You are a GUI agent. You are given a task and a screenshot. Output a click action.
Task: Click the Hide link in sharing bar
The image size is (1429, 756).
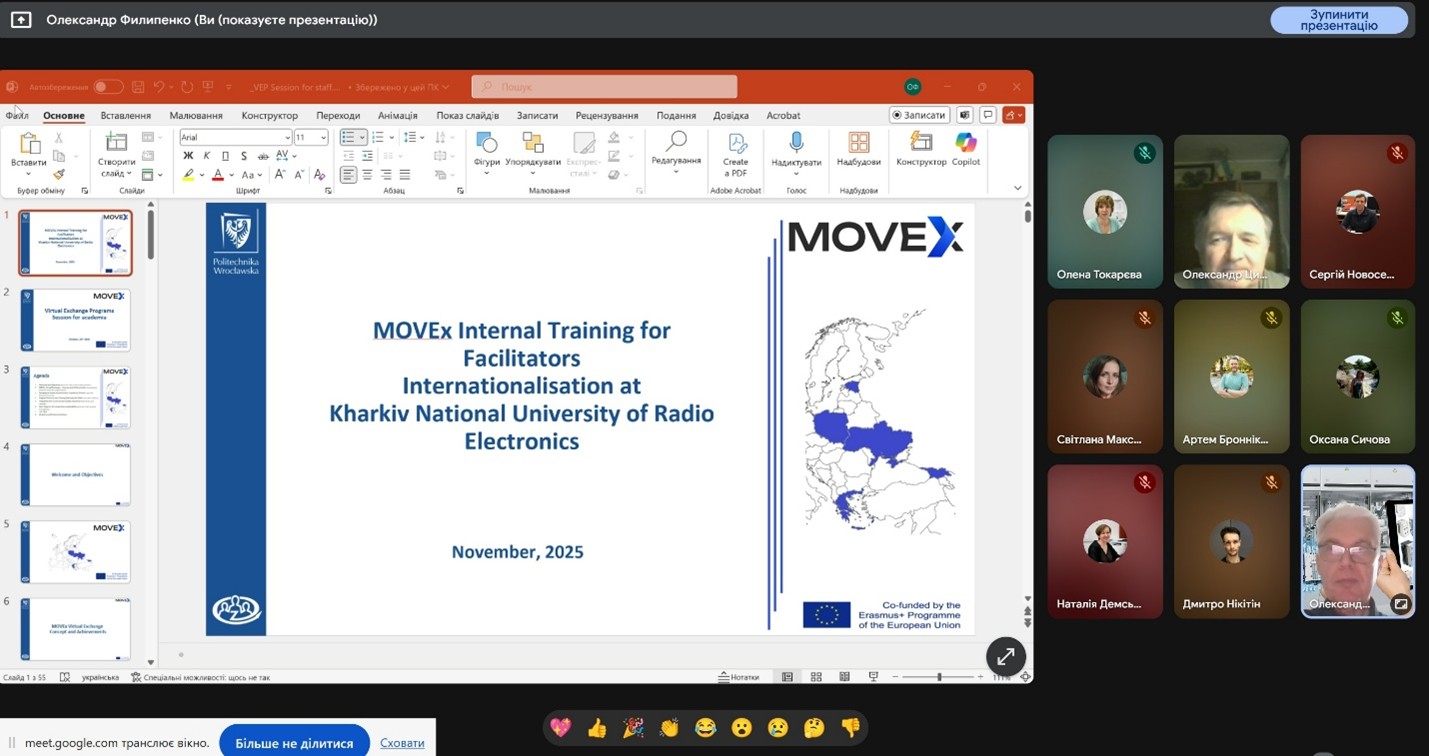[402, 743]
